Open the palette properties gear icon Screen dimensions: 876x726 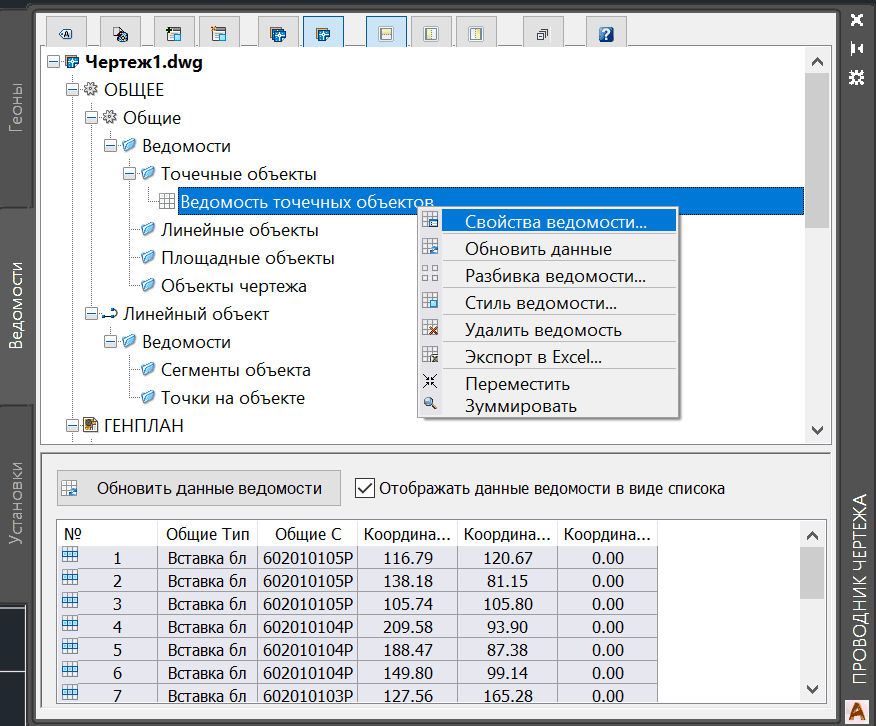pyautogui.click(x=856, y=77)
